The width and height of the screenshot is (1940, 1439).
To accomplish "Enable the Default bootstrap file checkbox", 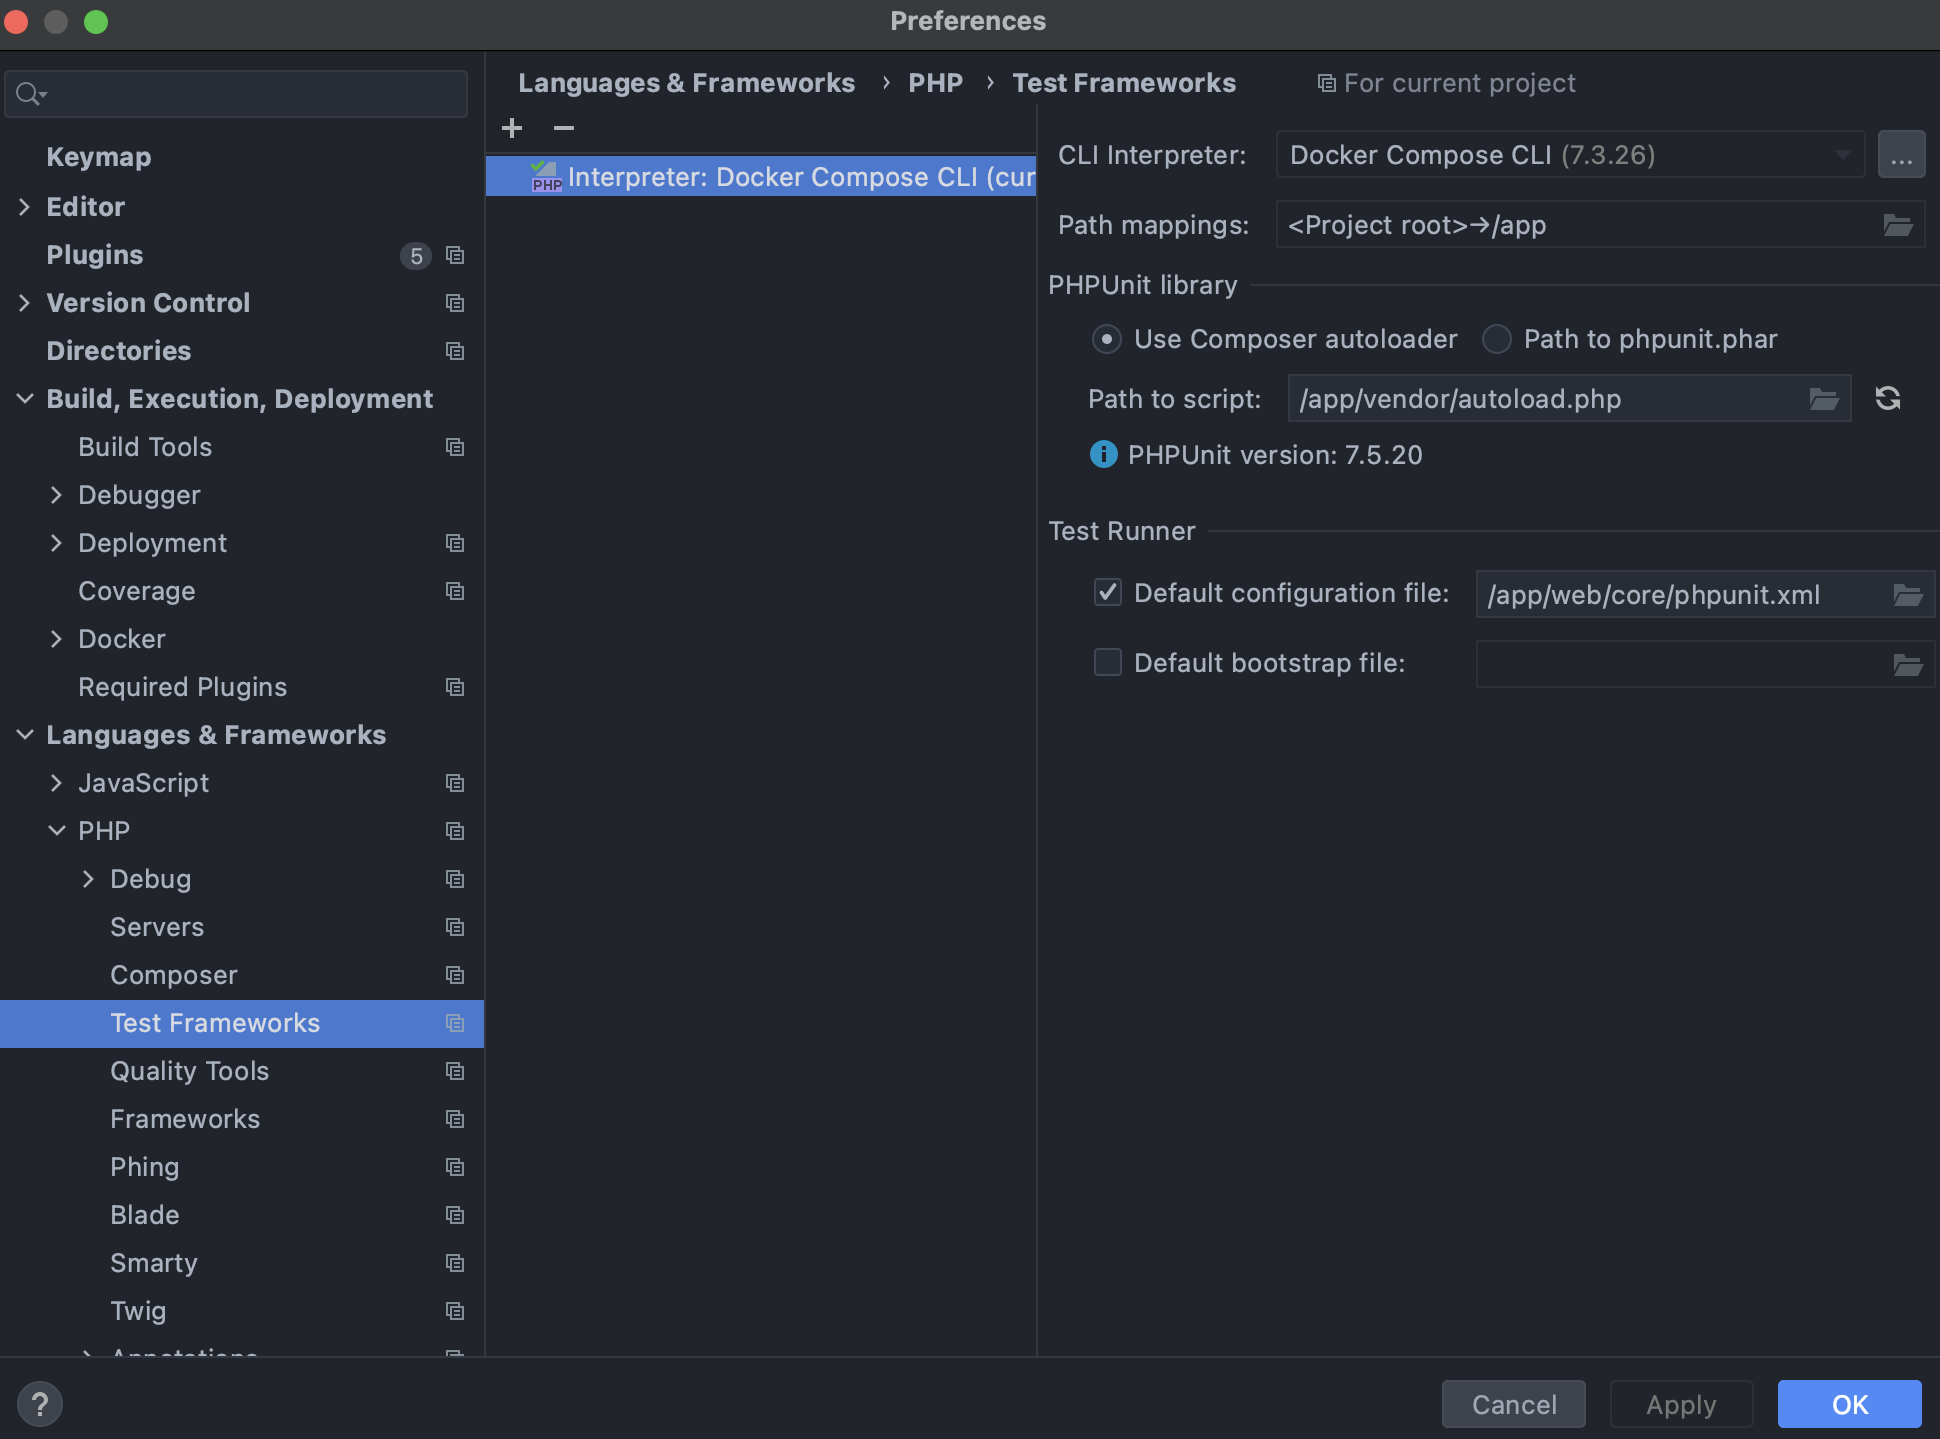I will (1108, 663).
